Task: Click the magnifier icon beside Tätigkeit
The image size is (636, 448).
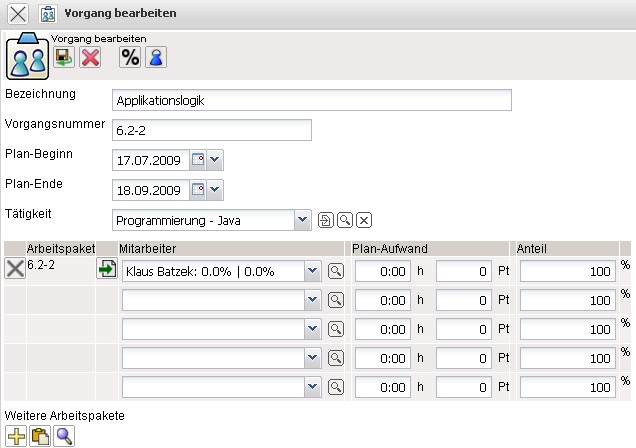Action: (345, 220)
